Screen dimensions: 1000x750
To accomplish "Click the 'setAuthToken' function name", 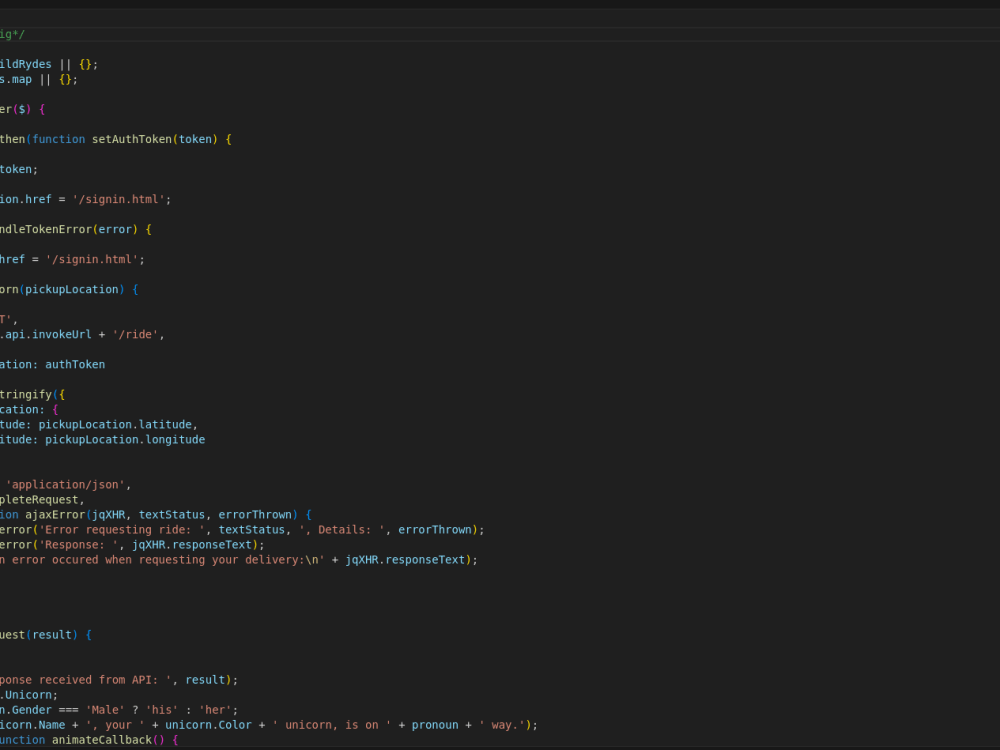I will (131, 139).
